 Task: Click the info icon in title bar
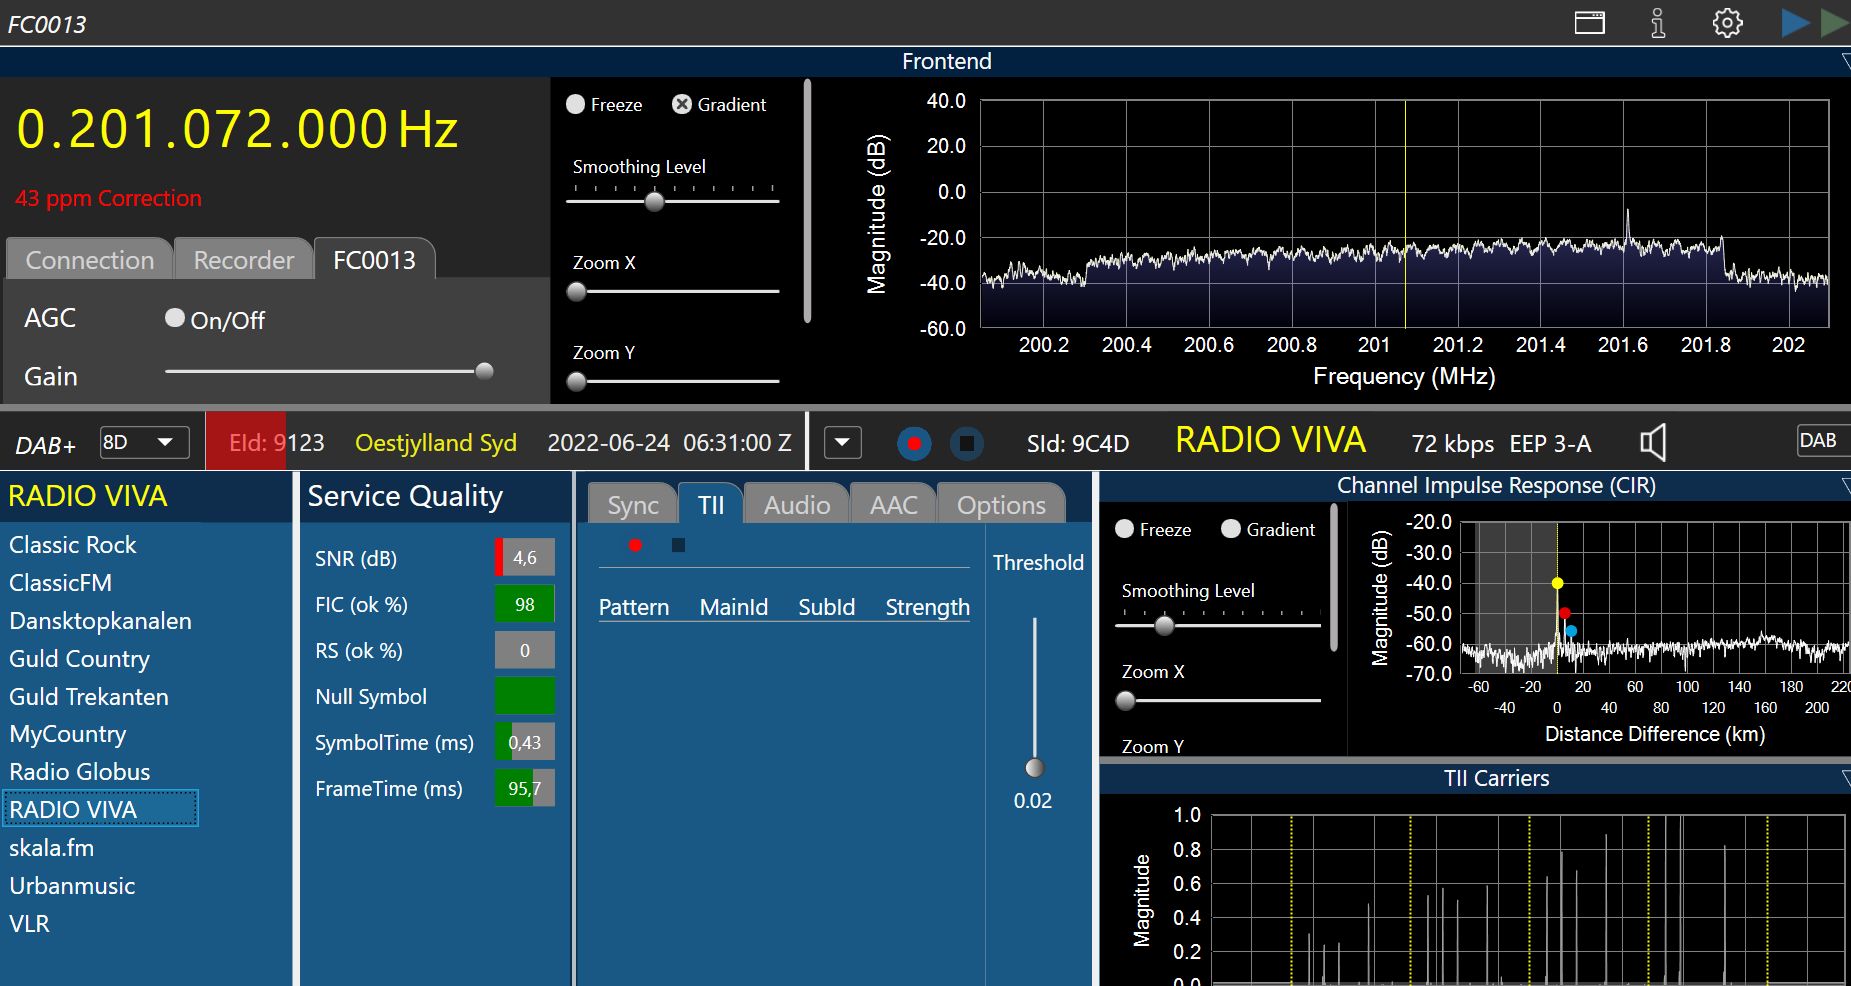[1658, 23]
